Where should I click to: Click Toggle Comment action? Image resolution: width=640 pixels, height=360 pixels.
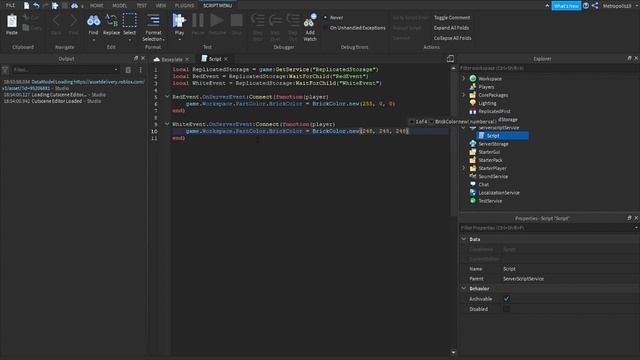point(452,18)
